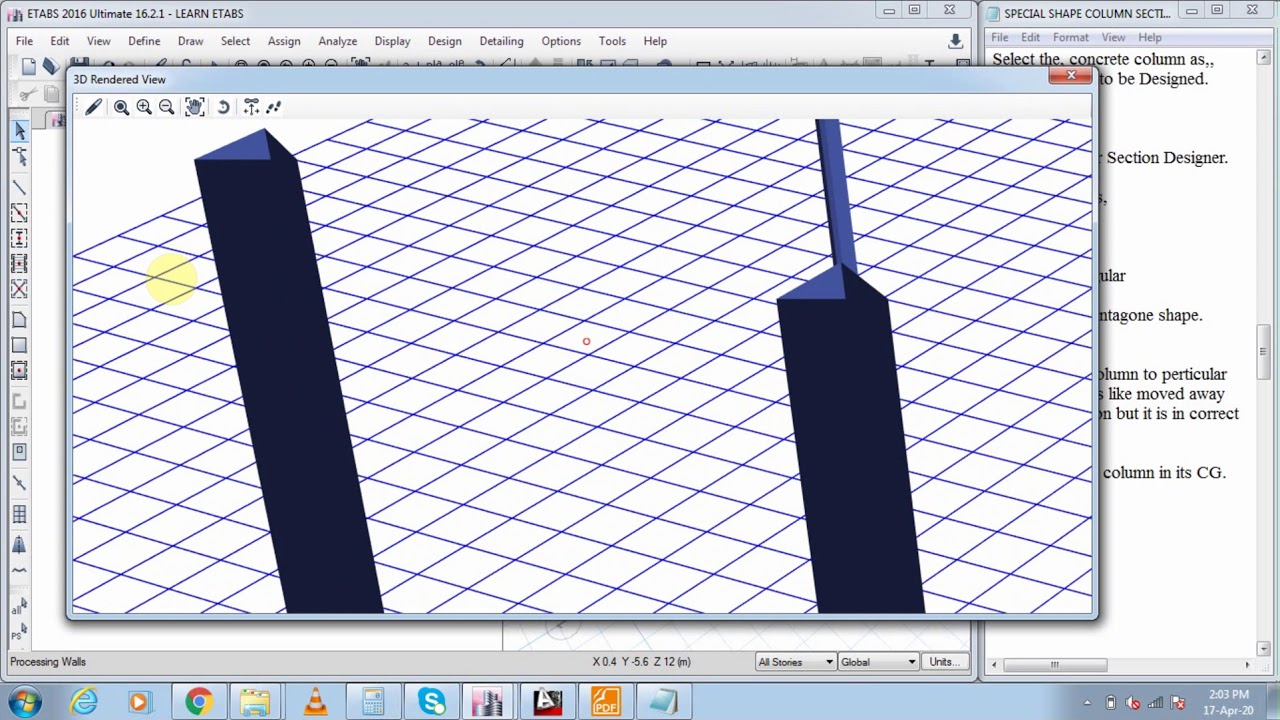1280x720 pixels.
Task: Open the File menu in the WordPad window
Action: [1000, 37]
